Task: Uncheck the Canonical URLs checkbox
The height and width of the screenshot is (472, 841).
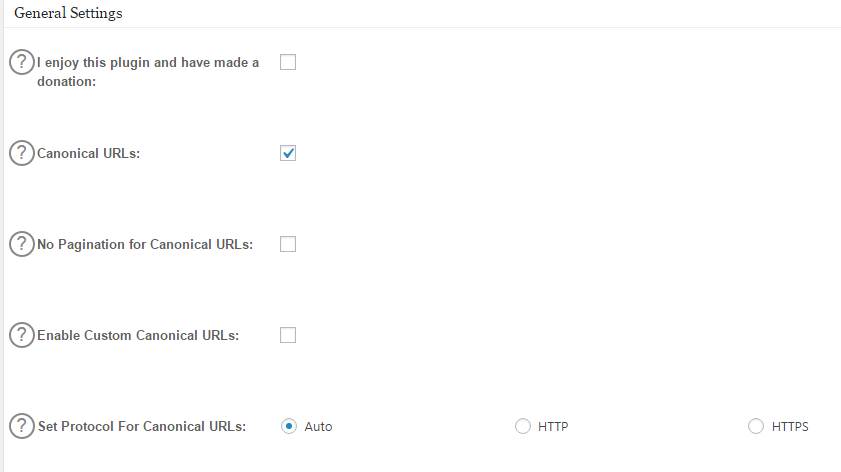Action: tap(288, 153)
